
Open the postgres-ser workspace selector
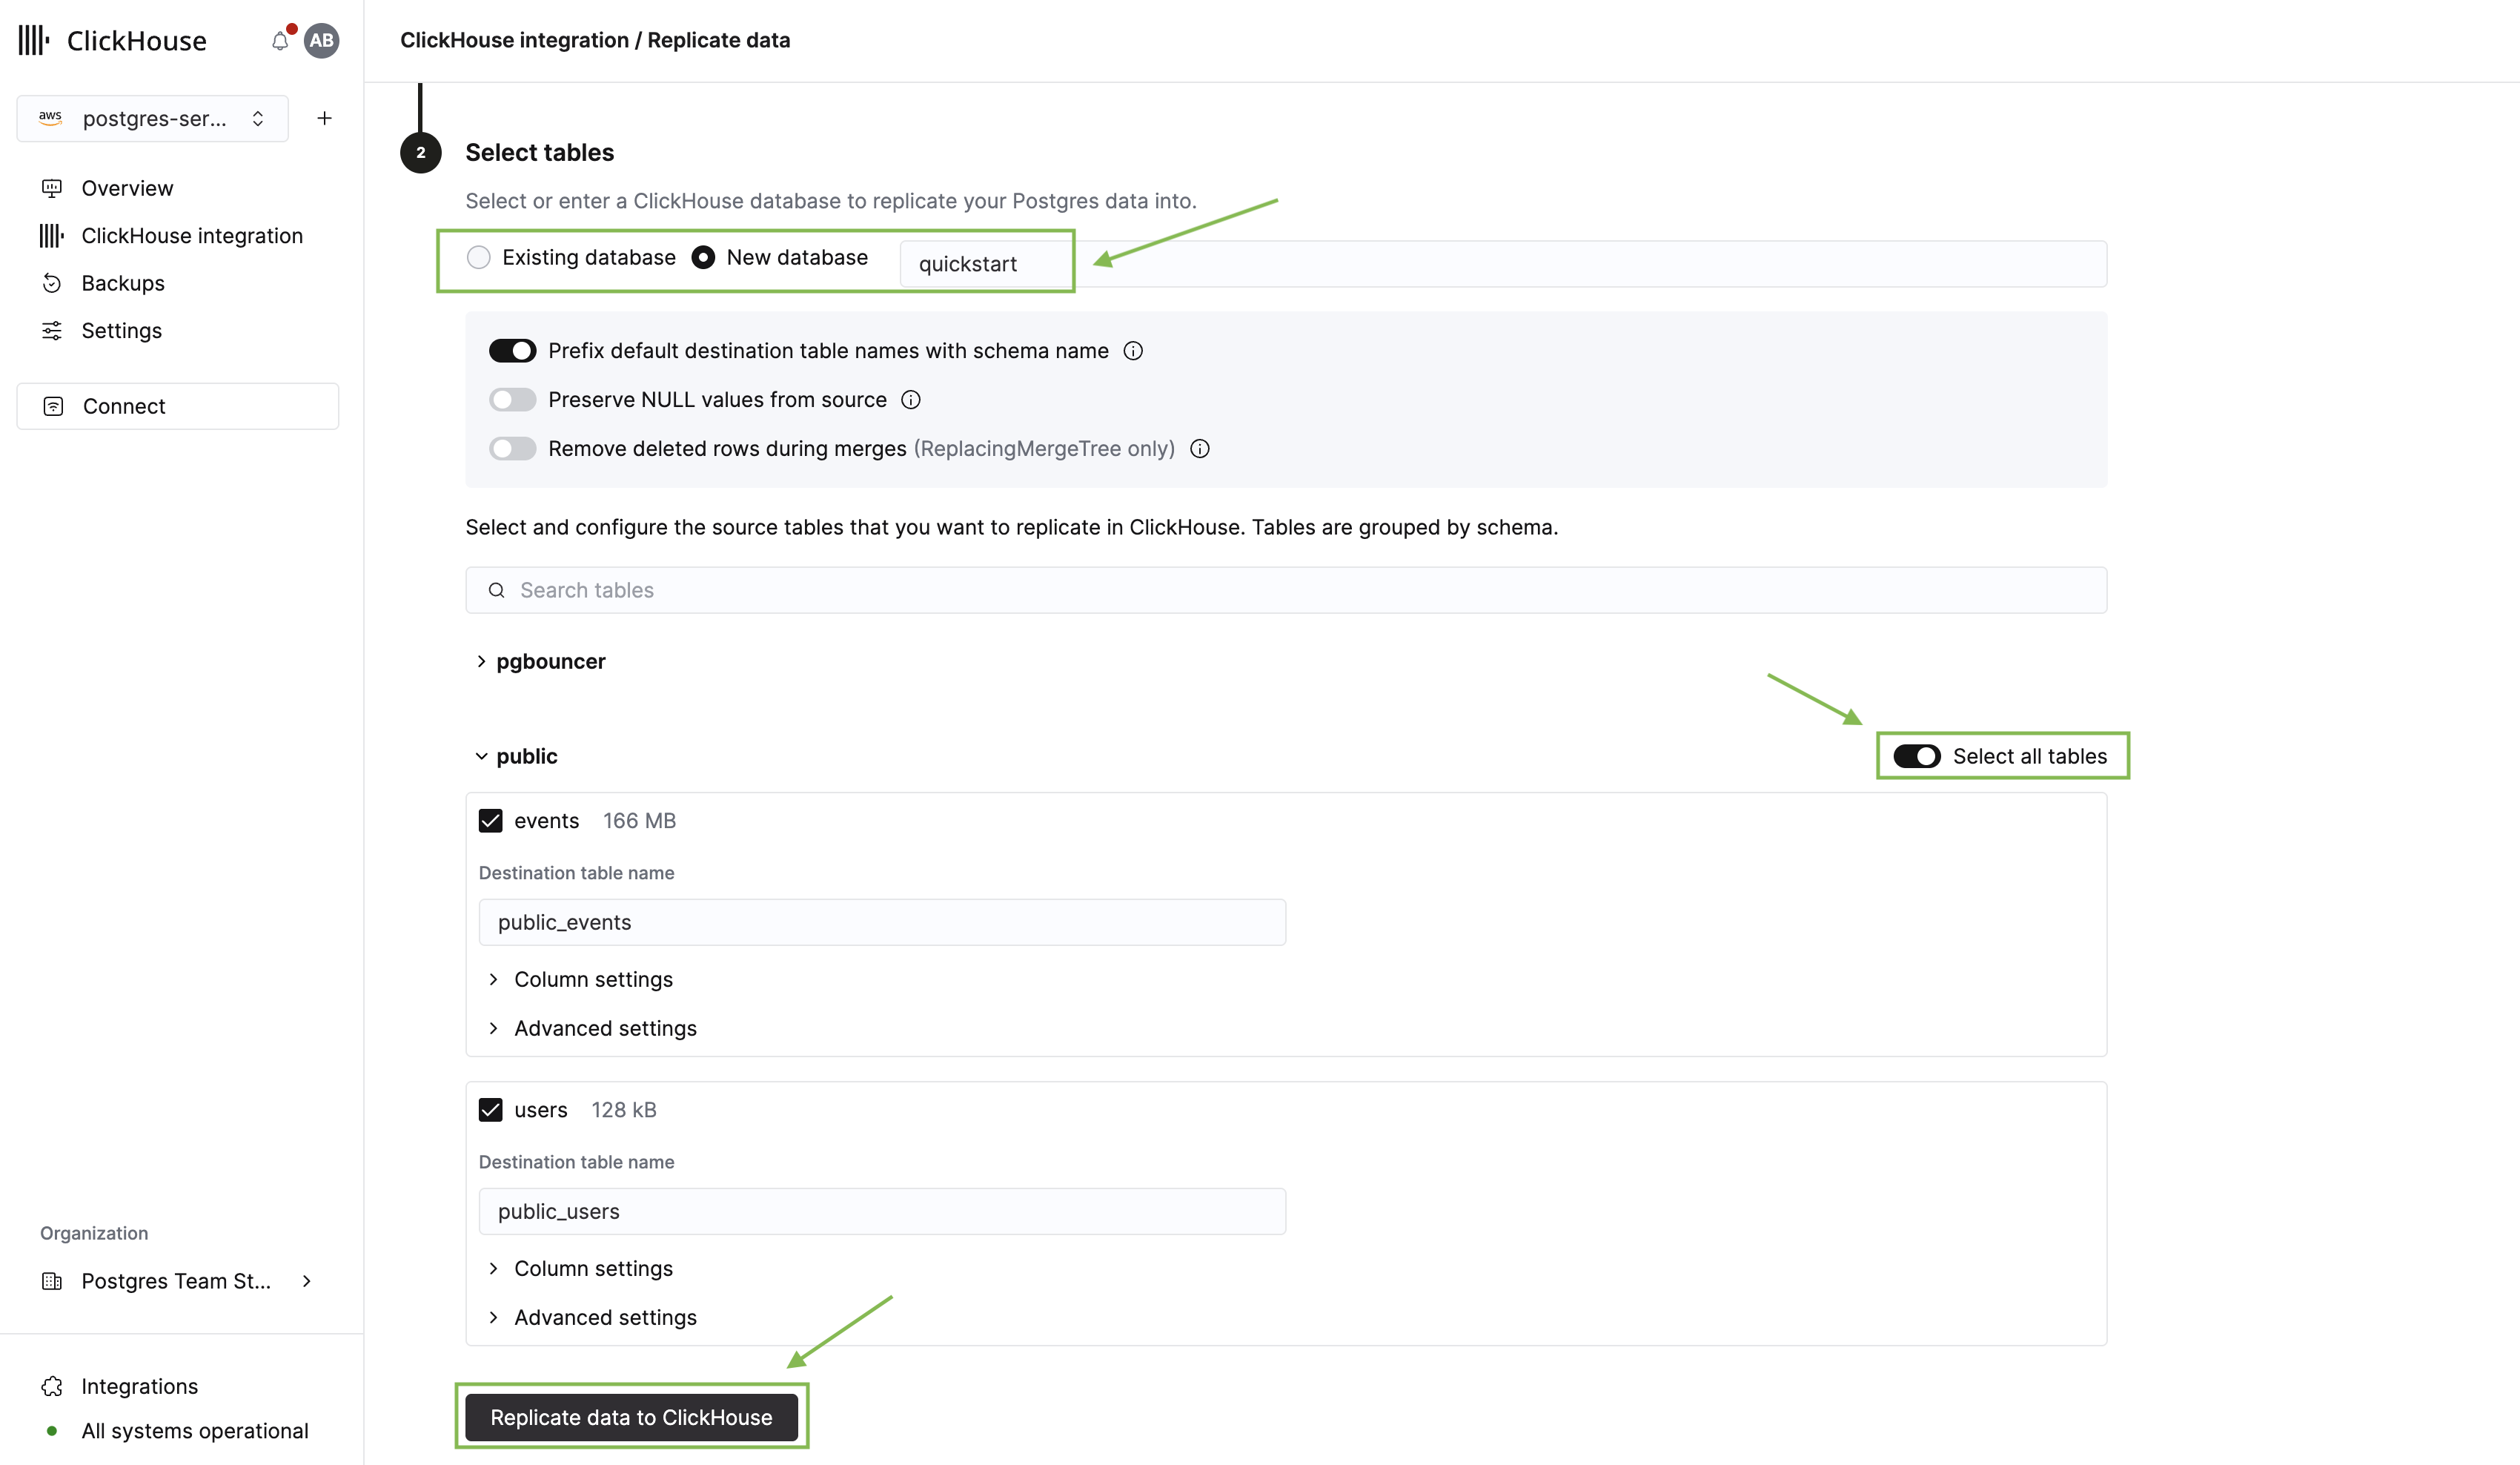[x=152, y=117]
